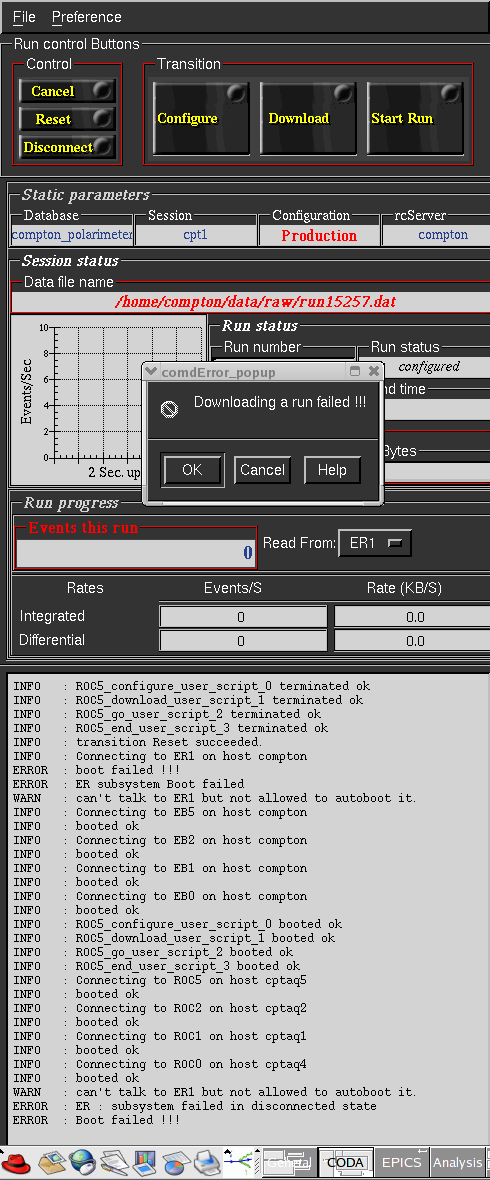Screen dimensions: 490x1180
Task: Click the pie chart presentation icon
Action: click(176, 1163)
